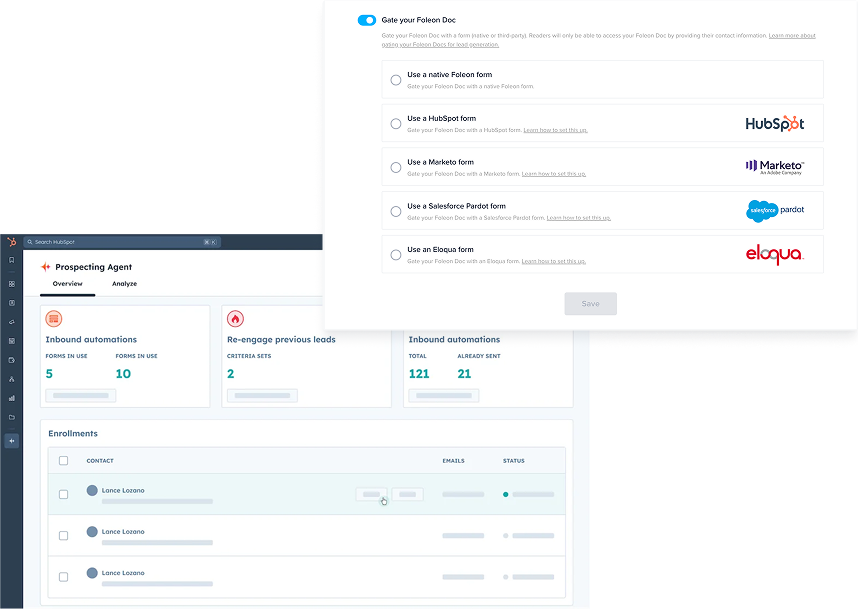Open setup link under Use a Salesforce Pardot form

click(x=578, y=218)
